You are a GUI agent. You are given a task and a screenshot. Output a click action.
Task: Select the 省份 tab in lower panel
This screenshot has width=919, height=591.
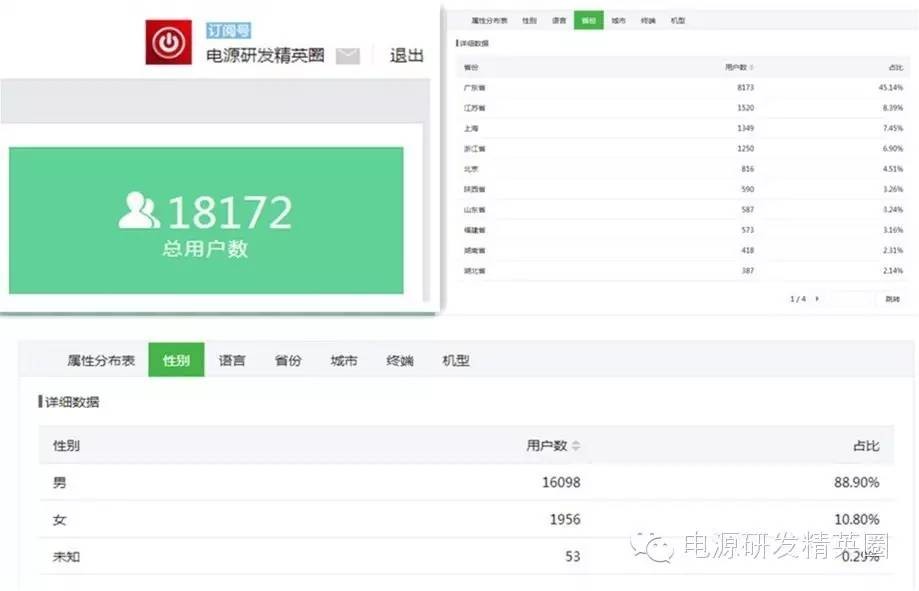(287, 361)
